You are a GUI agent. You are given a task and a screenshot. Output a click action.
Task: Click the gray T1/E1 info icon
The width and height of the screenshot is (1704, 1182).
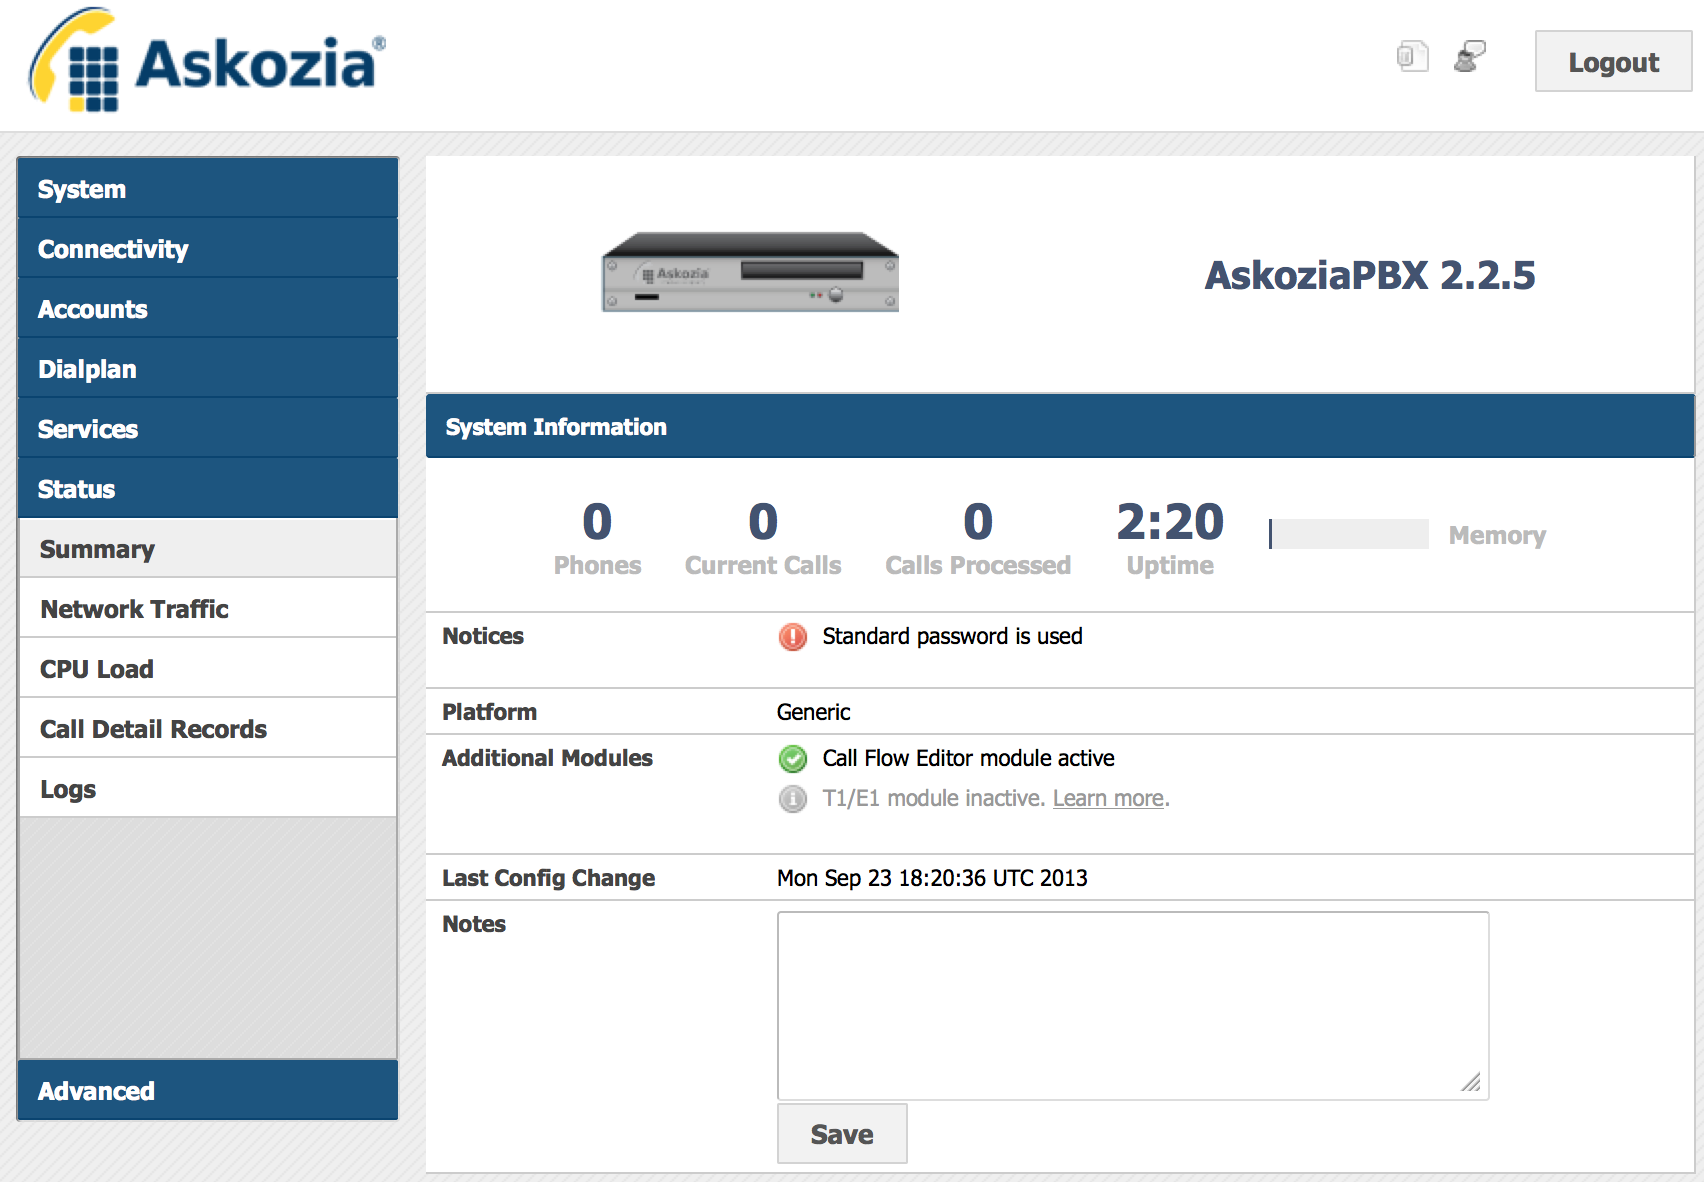pos(793,799)
